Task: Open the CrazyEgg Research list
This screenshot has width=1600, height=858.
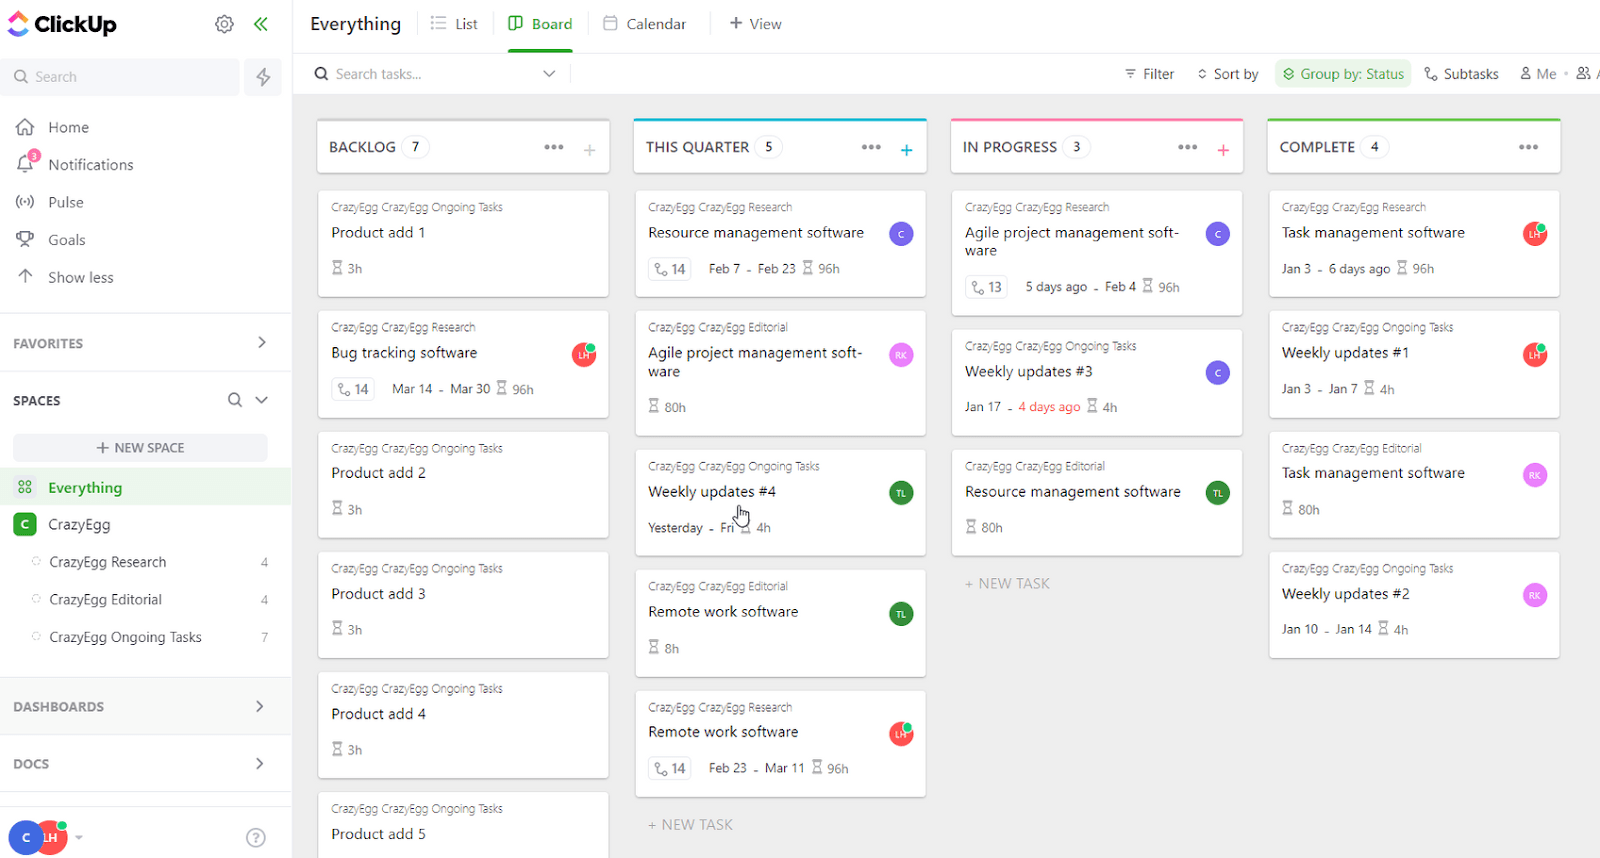Action: (x=108, y=562)
